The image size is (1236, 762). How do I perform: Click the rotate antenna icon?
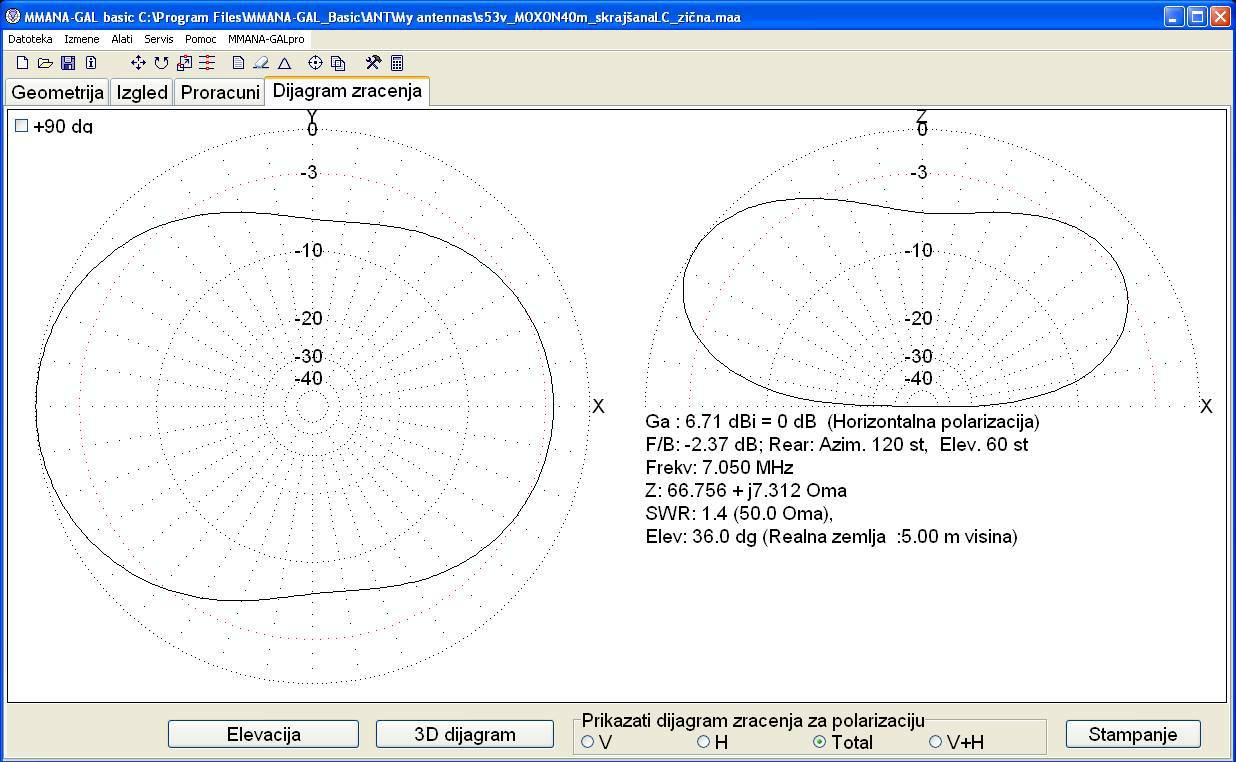[161, 63]
